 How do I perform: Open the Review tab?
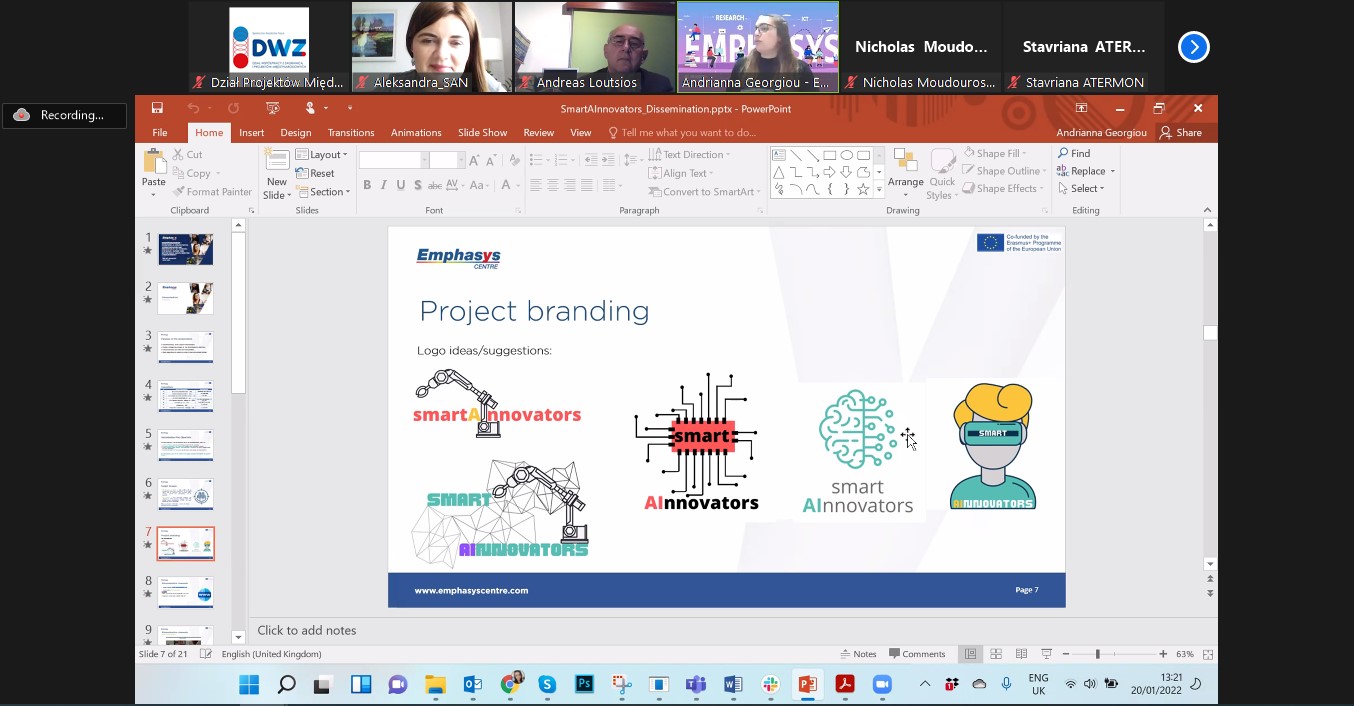(x=538, y=133)
